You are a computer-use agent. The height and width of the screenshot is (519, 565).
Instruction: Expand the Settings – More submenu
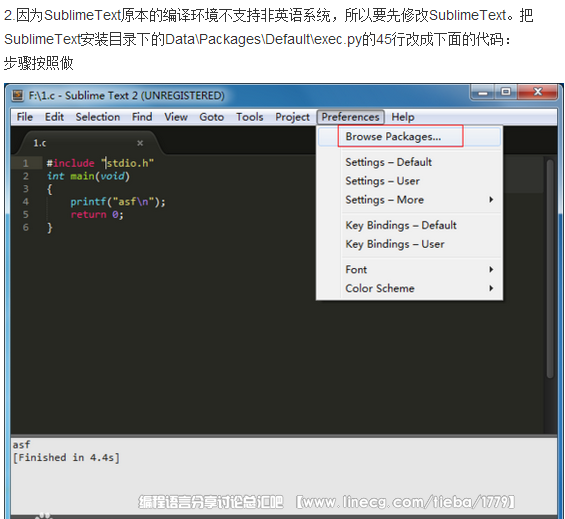409,200
